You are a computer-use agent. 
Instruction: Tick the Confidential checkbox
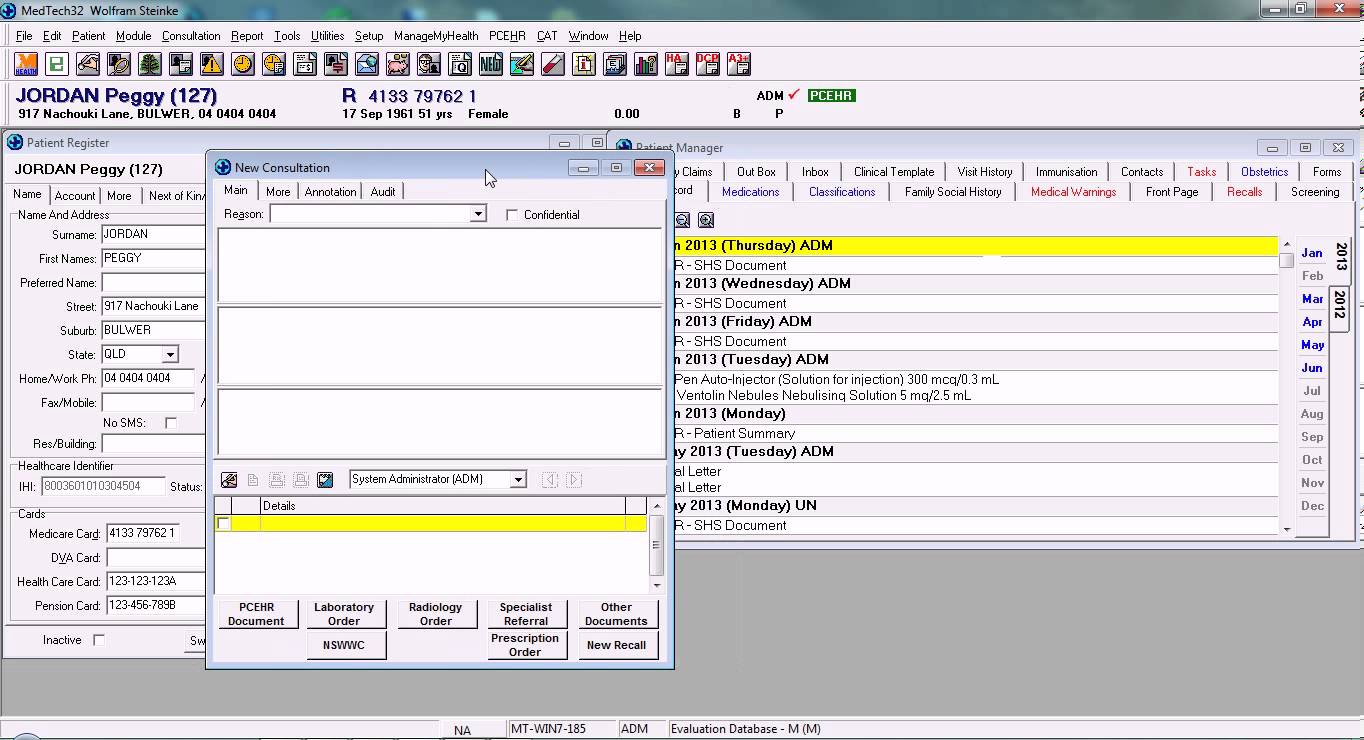pyautogui.click(x=513, y=215)
